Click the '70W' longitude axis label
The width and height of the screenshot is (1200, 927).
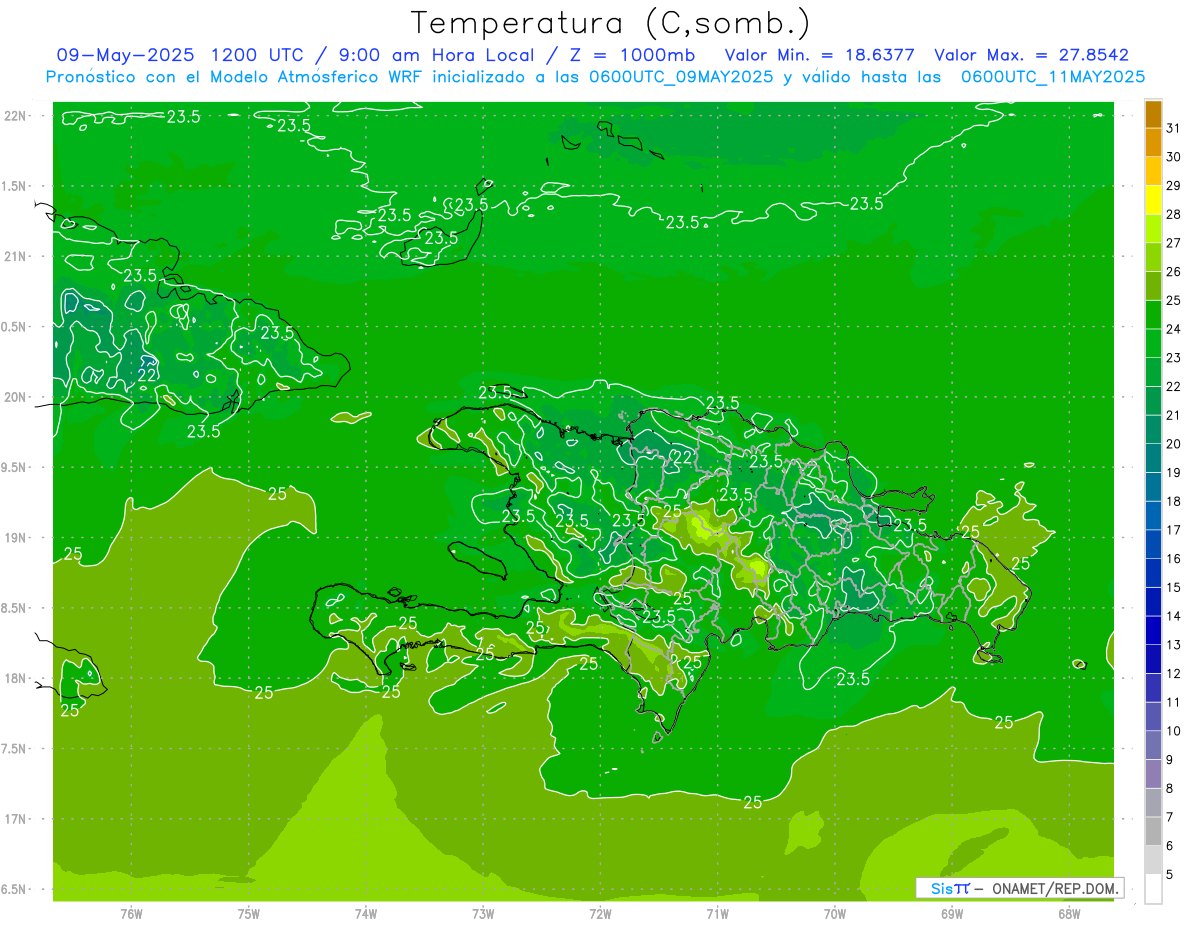click(x=835, y=914)
